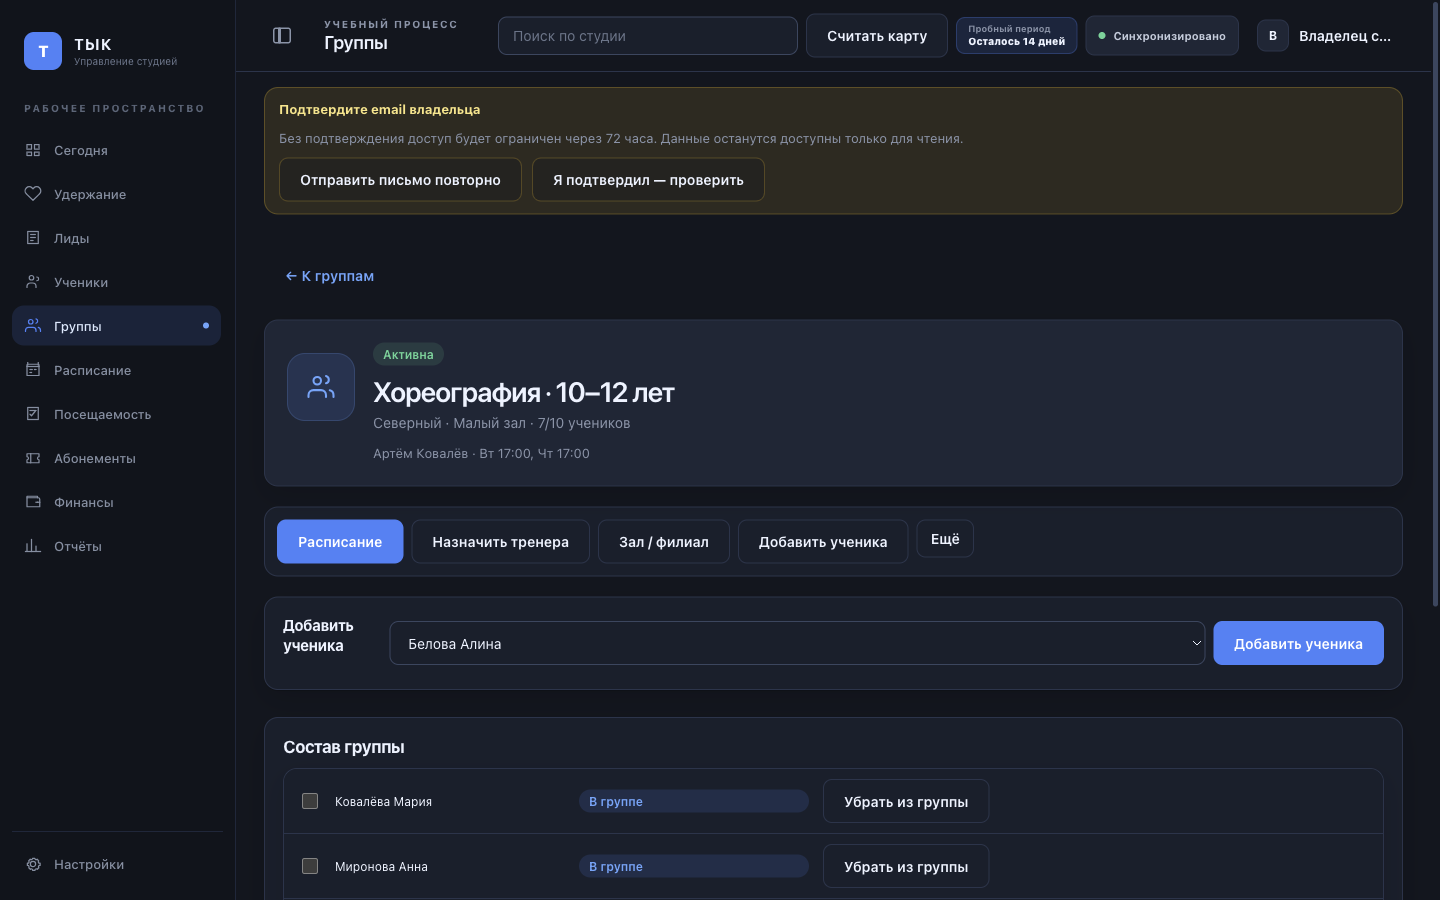Switch to the Расписание tab
The image size is (1440, 900).
(x=340, y=542)
